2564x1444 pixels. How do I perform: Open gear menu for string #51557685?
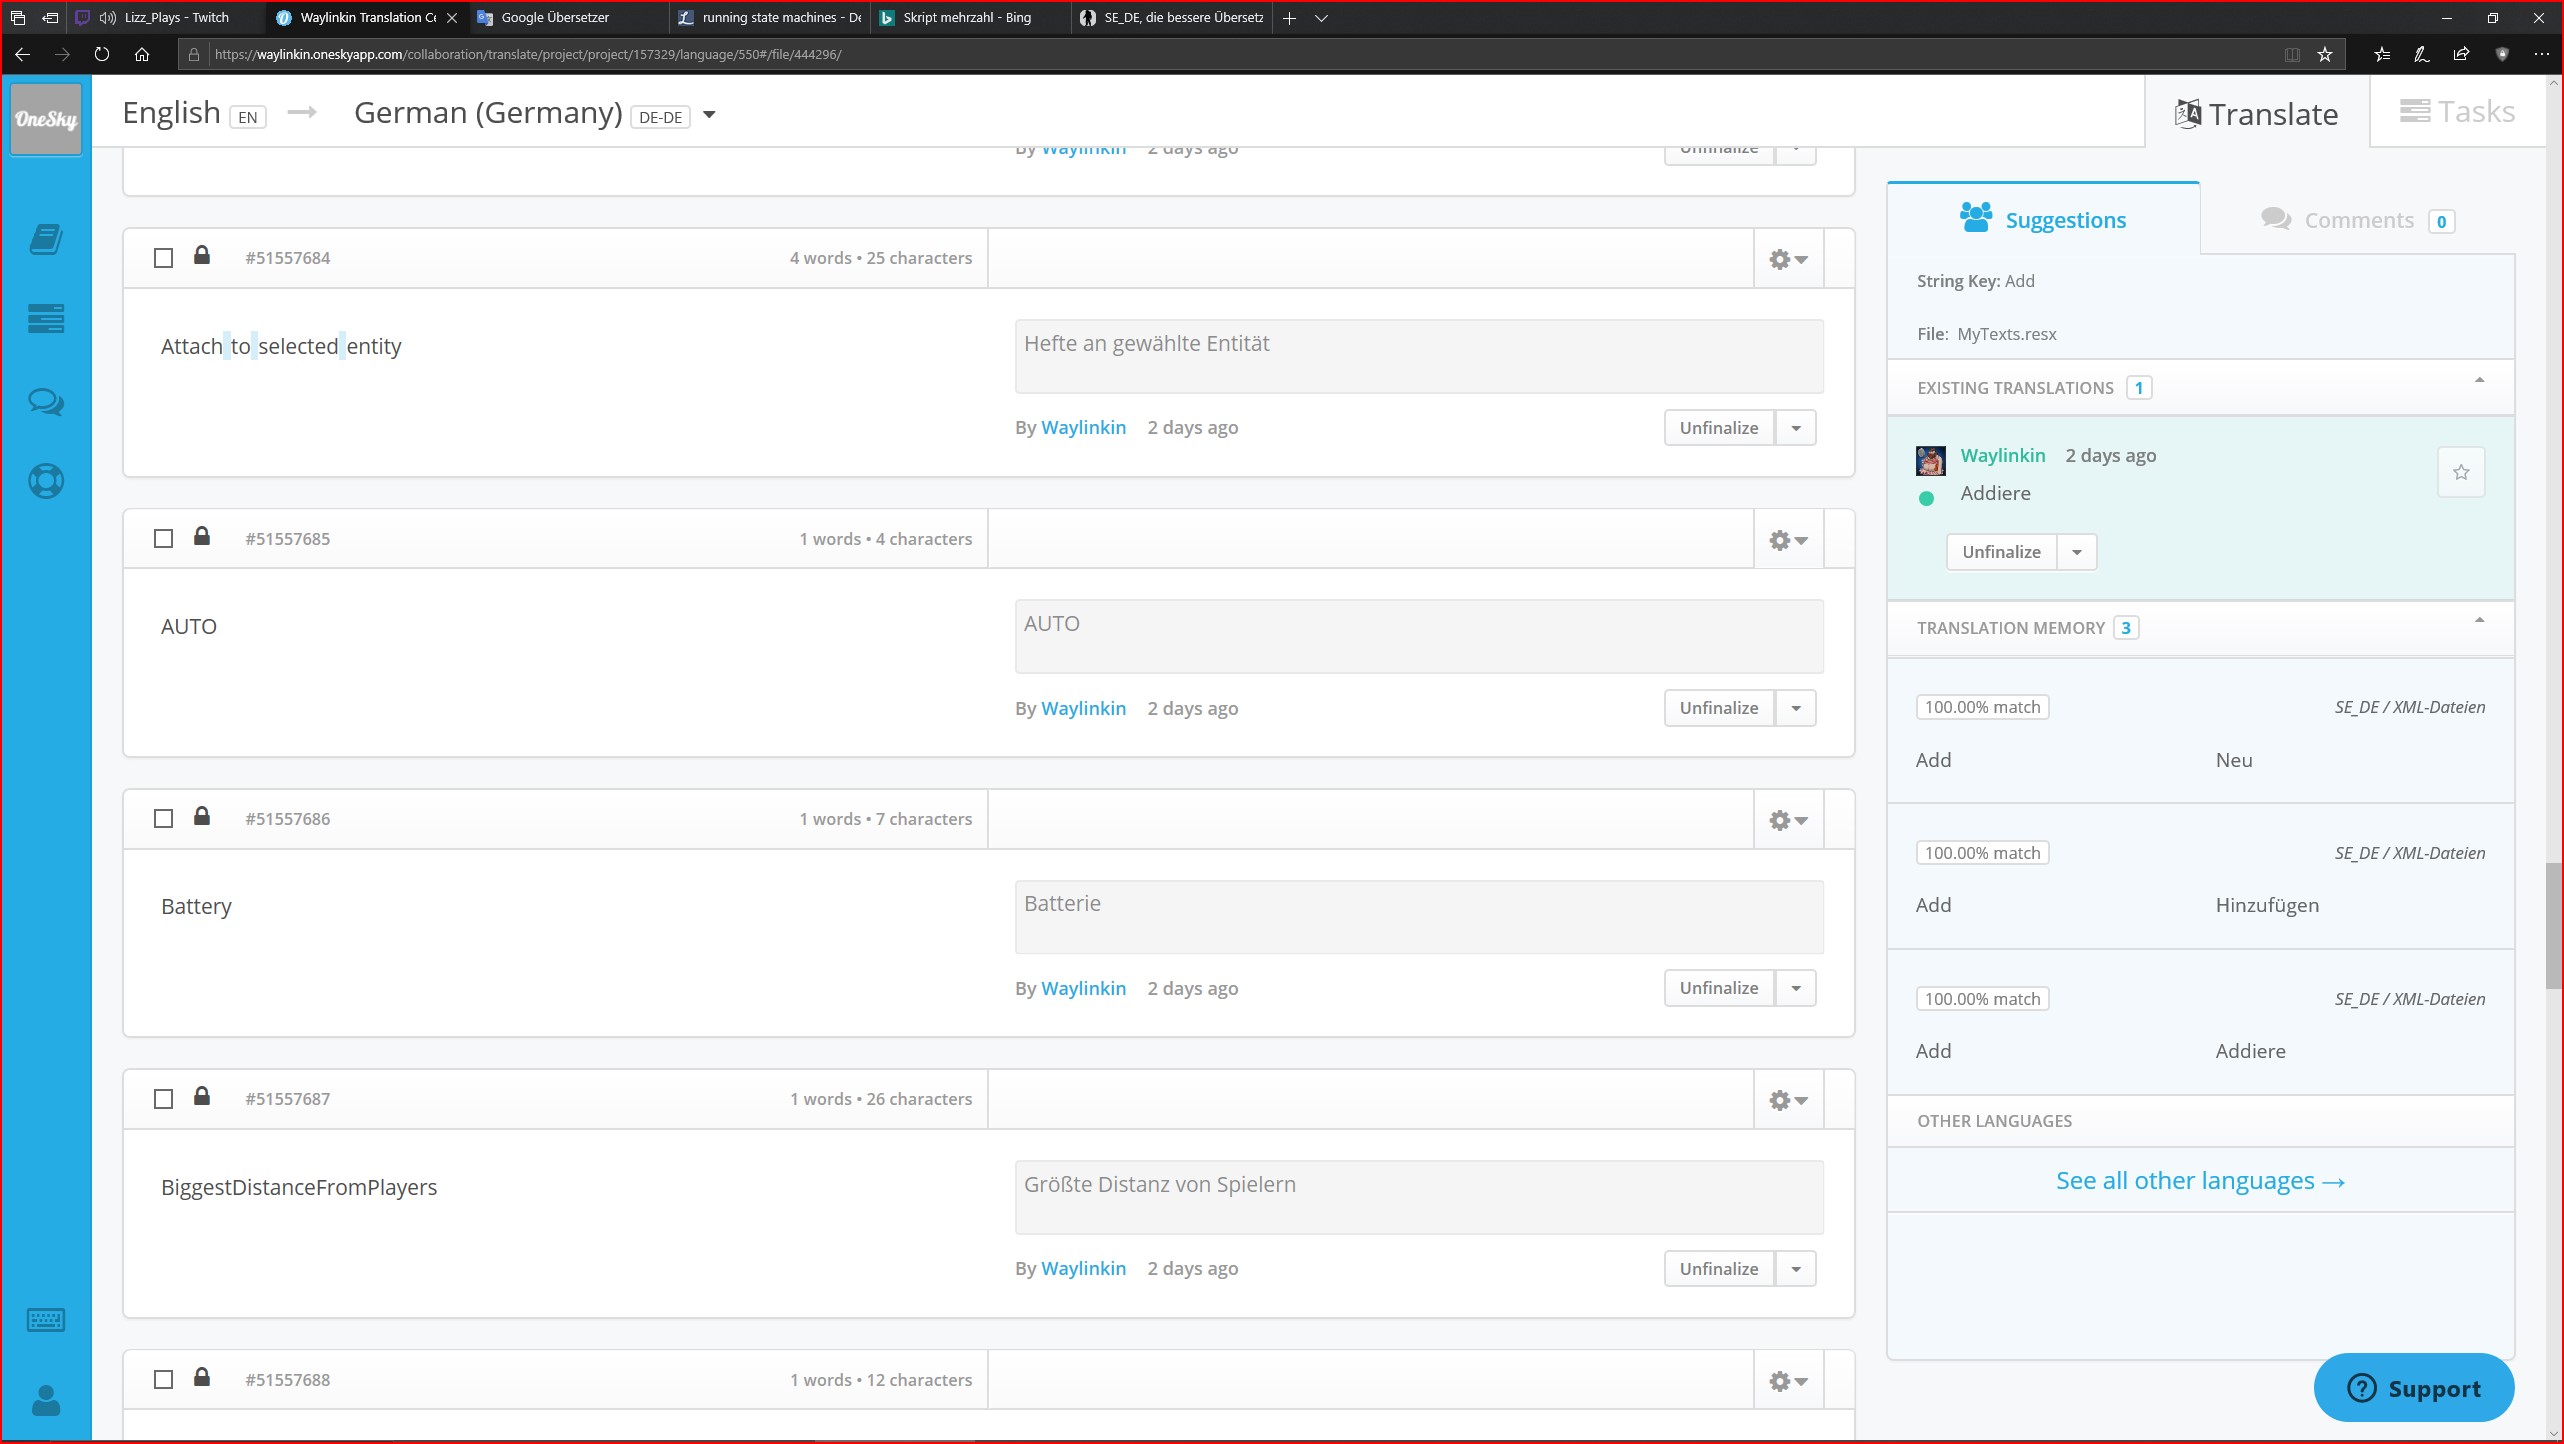(x=1787, y=540)
